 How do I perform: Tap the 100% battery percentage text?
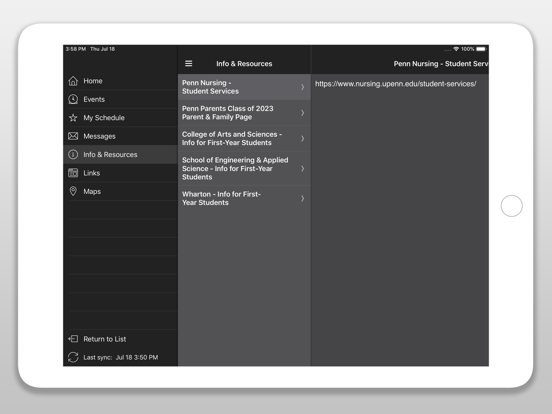pyautogui.click(x=468, y=49)
